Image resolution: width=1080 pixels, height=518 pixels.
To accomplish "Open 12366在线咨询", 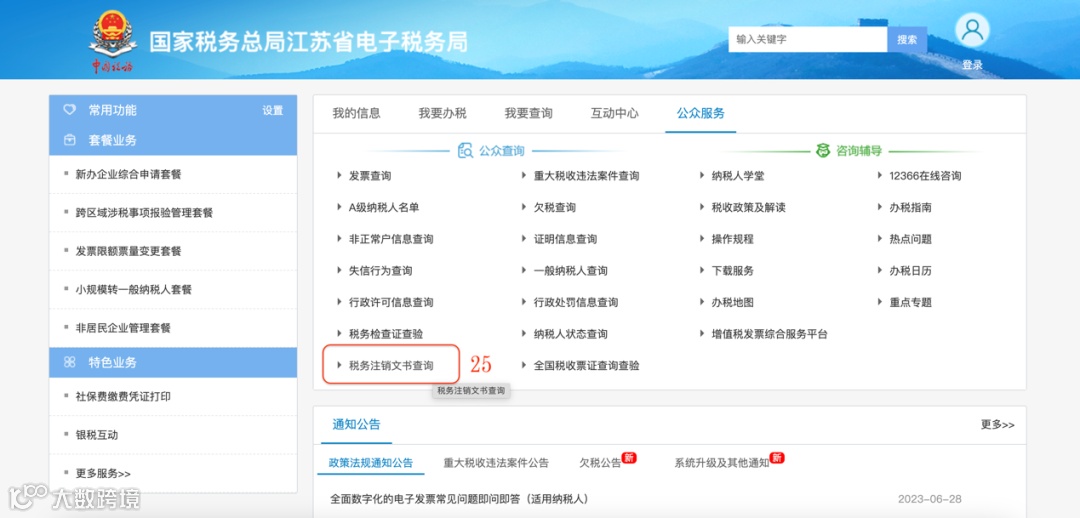I will (x=925, y=176).
